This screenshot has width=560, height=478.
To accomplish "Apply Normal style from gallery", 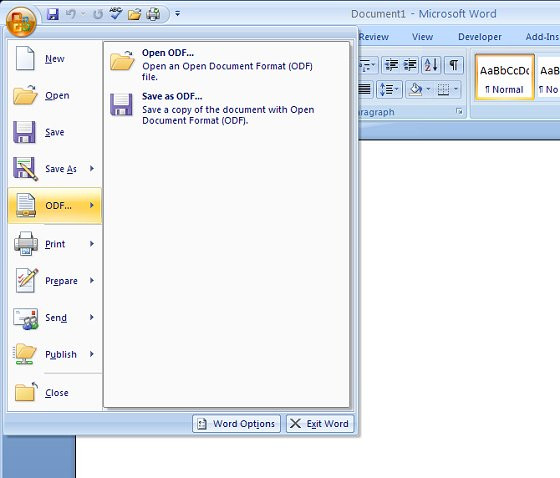I will (504, 77).
